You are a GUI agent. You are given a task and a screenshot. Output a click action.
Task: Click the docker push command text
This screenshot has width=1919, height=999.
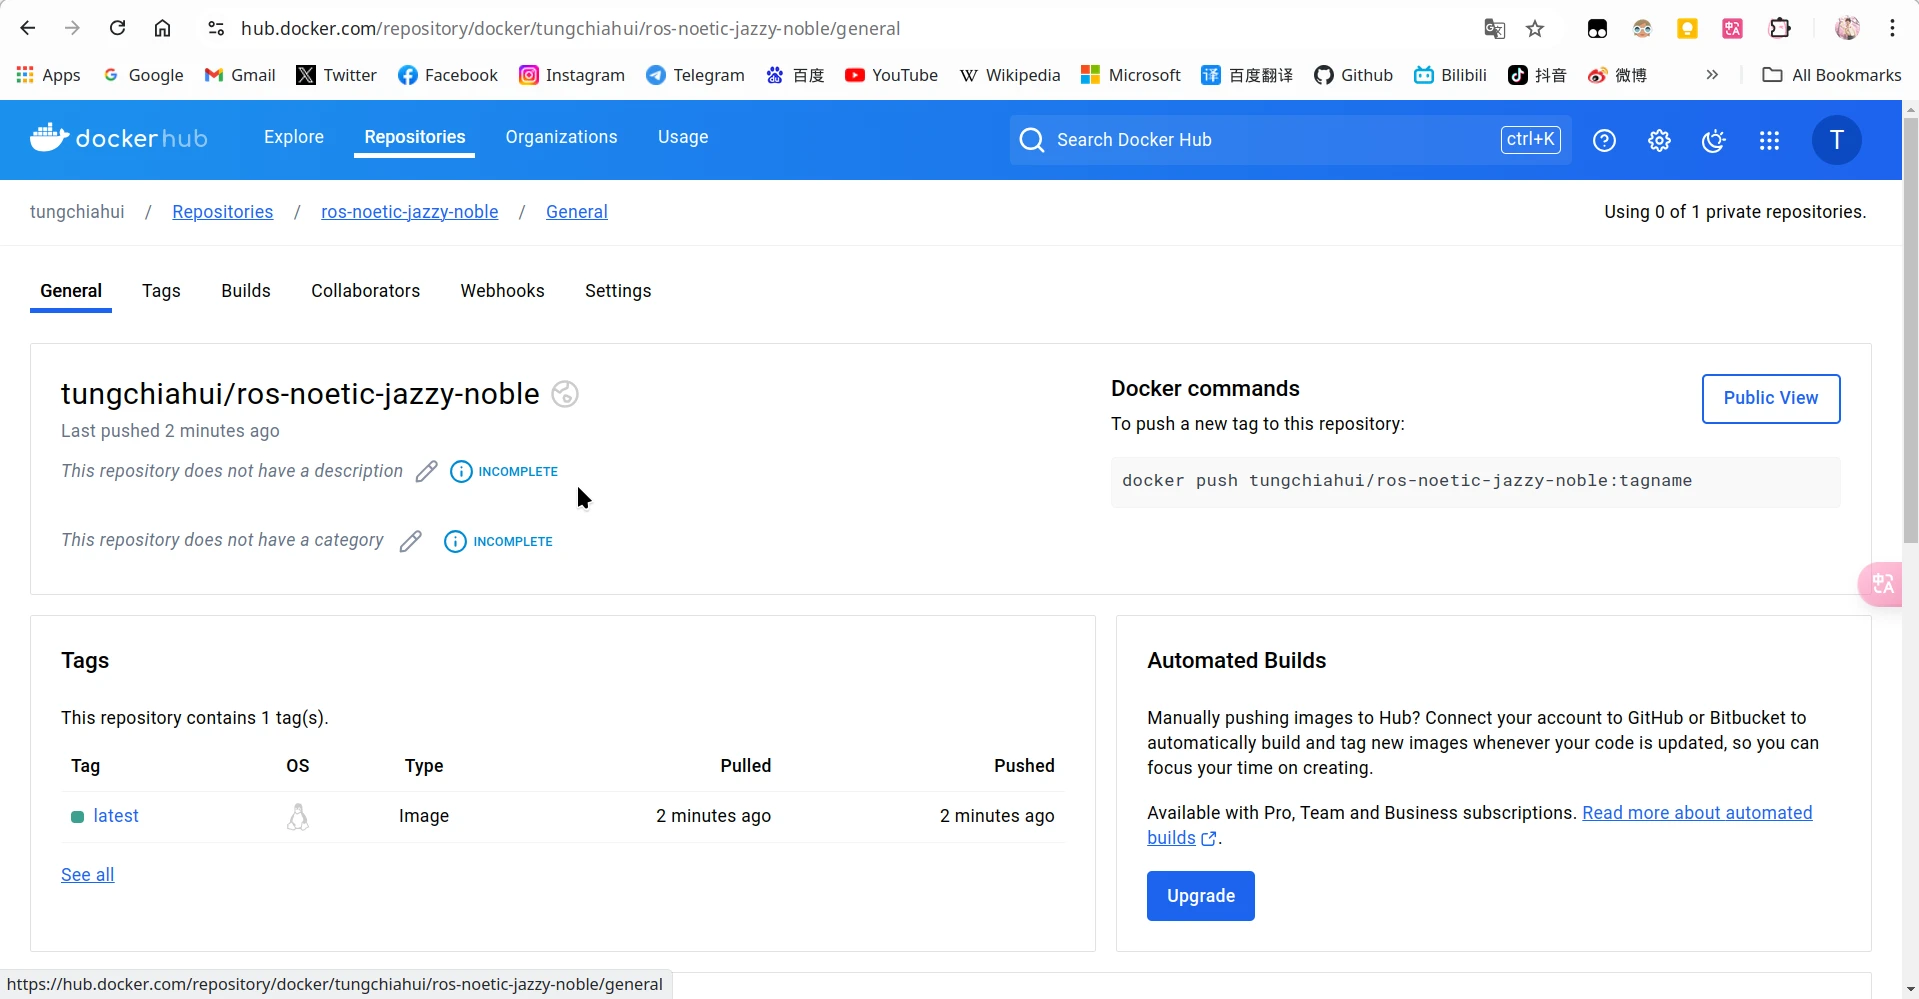[1406, 481]
